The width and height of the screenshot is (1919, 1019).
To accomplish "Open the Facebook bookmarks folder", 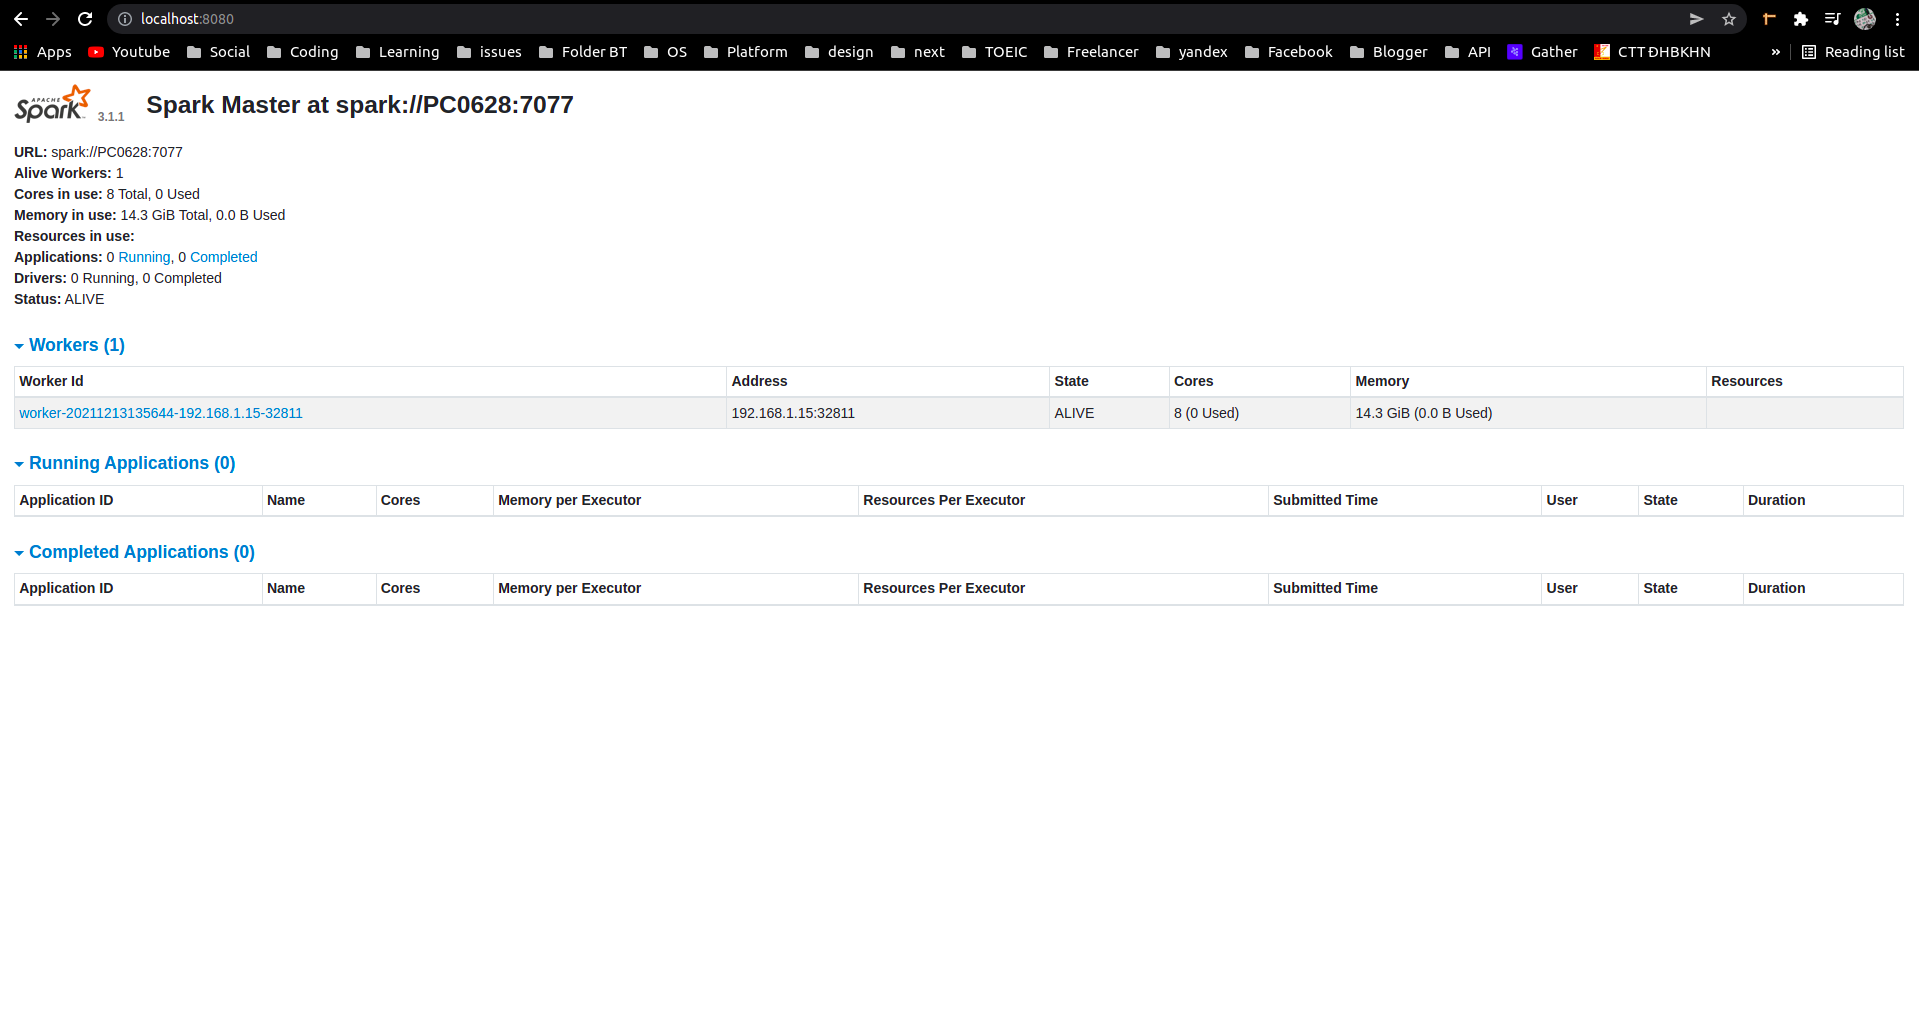I will 1289,52.
